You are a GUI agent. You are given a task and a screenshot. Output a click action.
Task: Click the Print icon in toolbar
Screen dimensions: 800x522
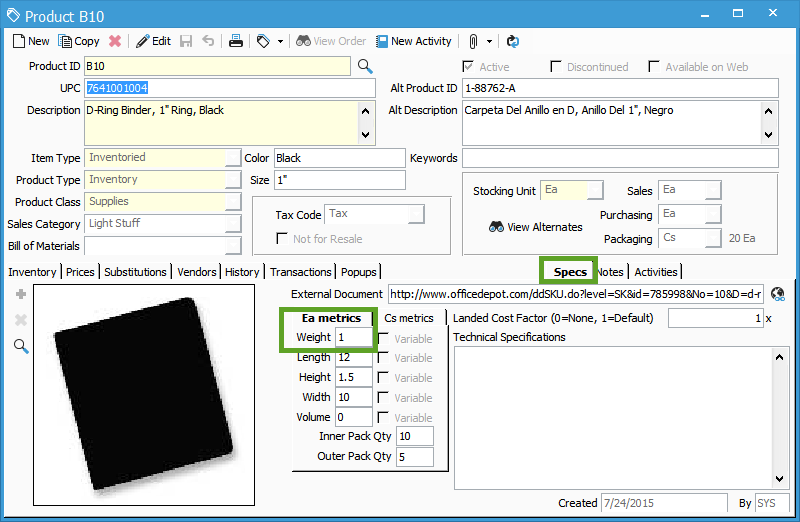236,41
